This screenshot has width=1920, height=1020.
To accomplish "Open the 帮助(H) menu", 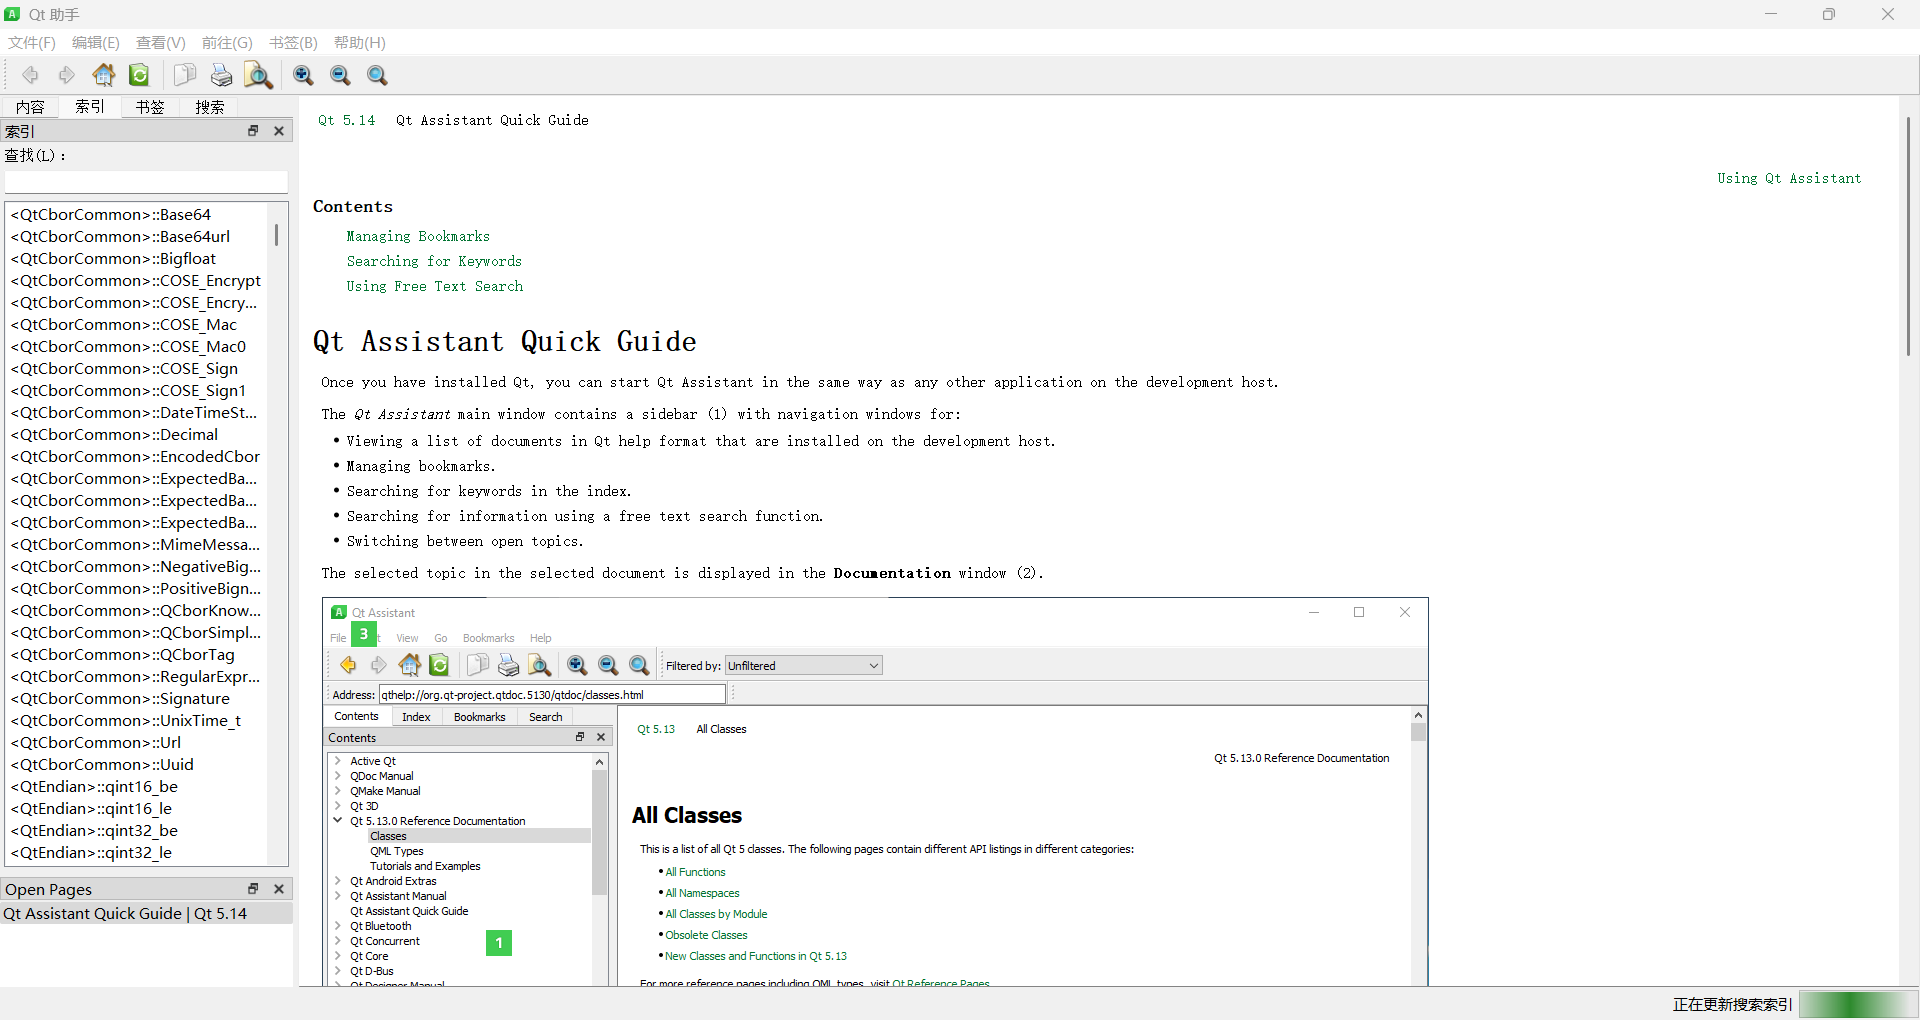I will (x=359, y=43).
